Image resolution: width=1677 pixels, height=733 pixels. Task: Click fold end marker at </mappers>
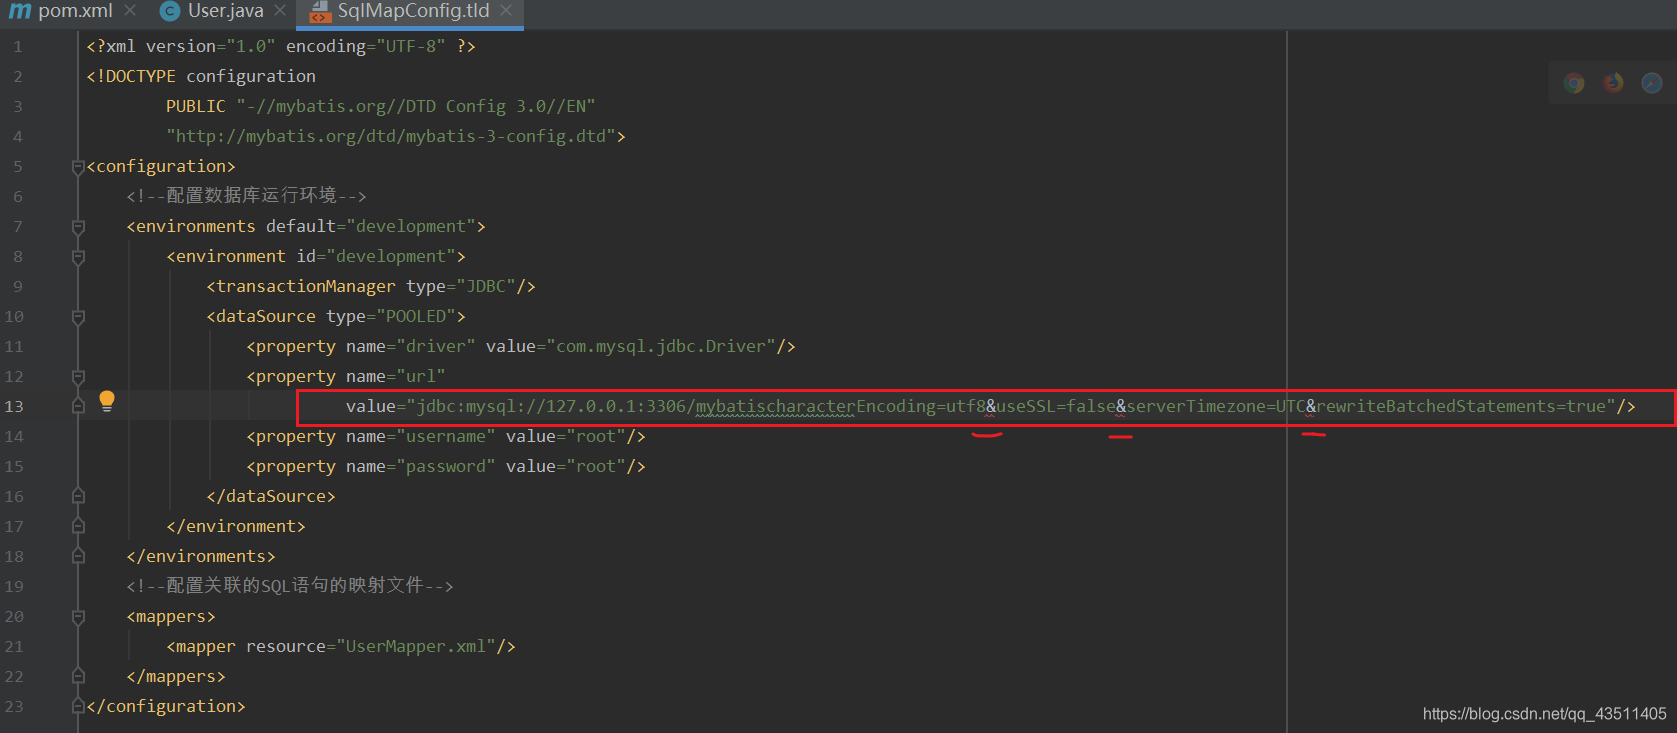[78, 676]
